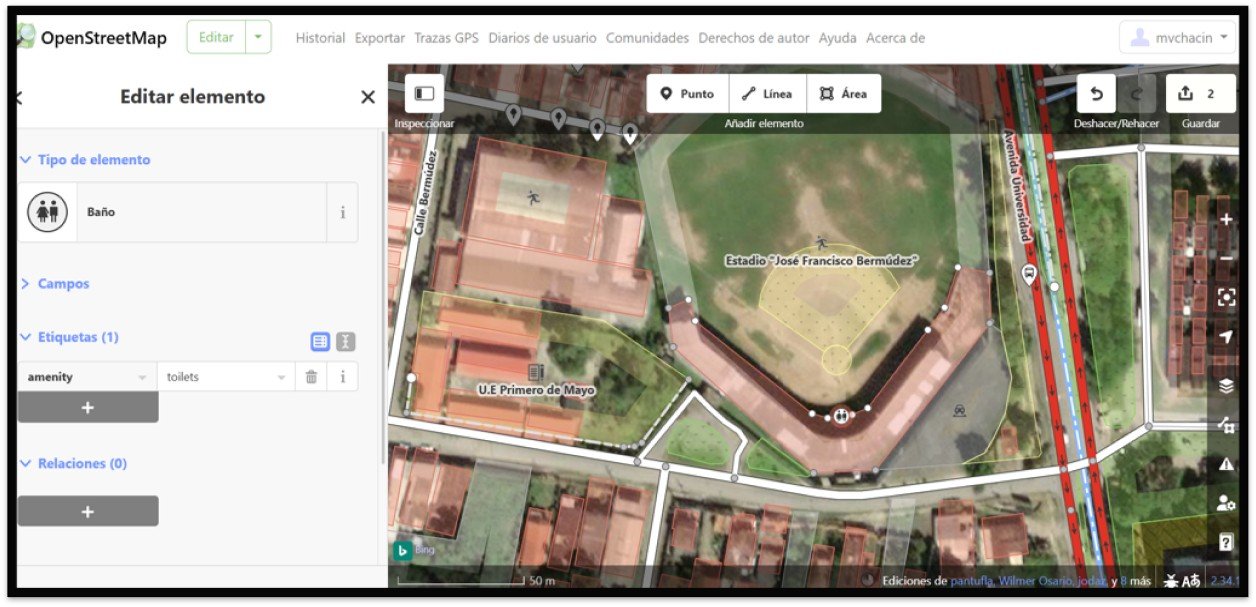Screen dimensions: 1256x607
Task: Switch tags to text view
Action: pos(346,342)
